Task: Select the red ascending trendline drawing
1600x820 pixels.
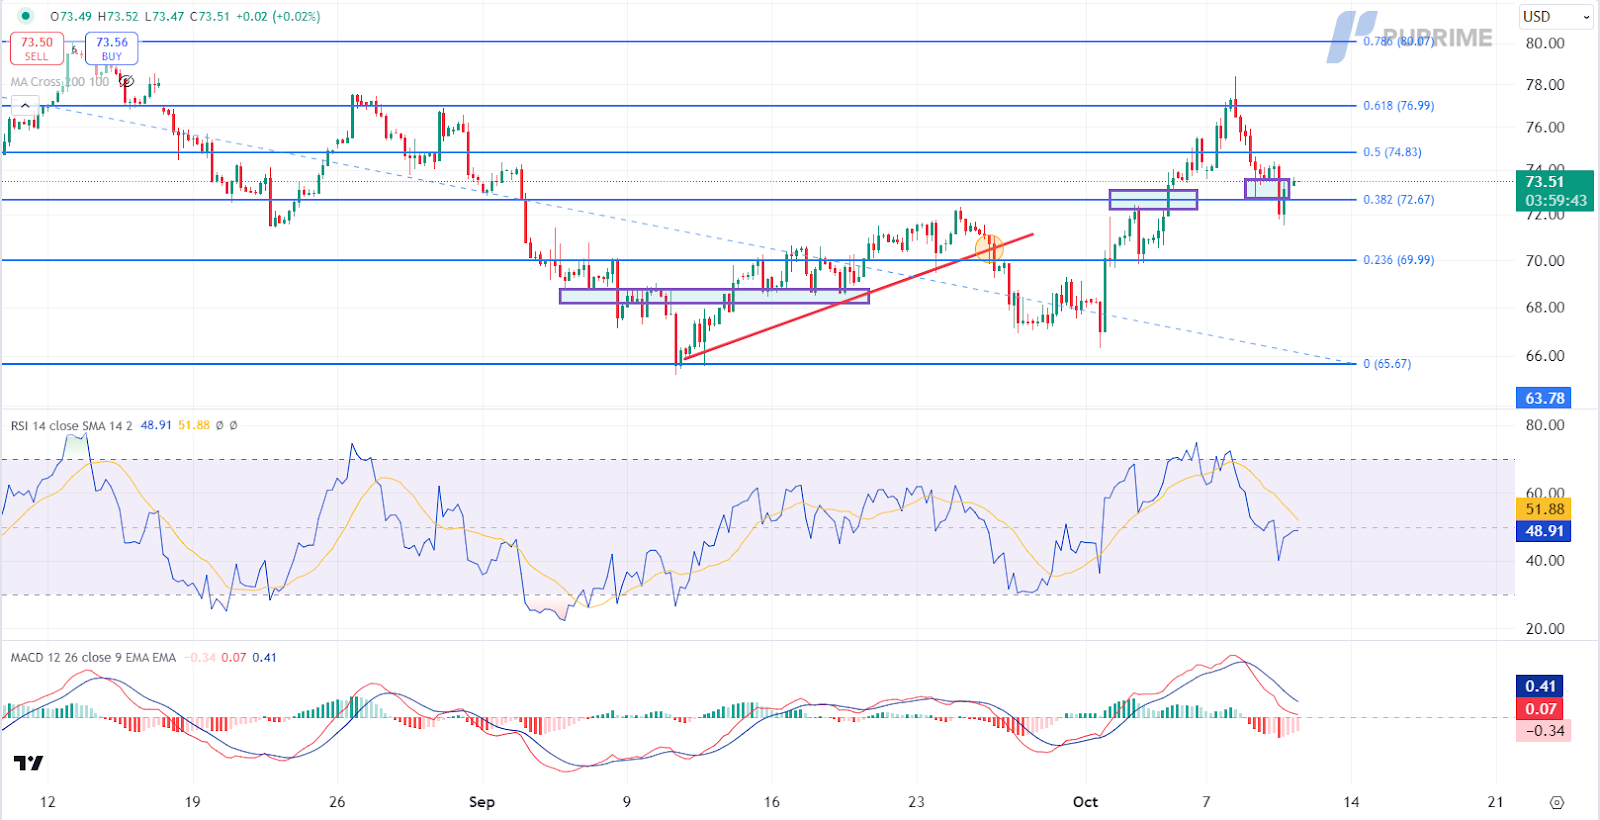Action: 857,297
